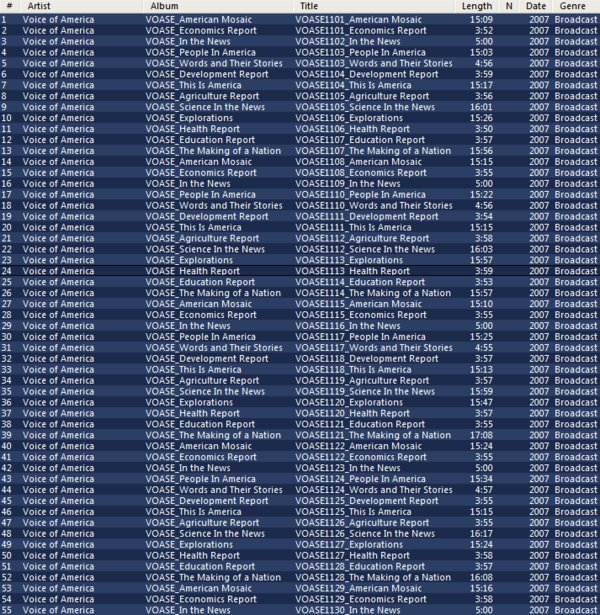This screenshot has width=600, height=615.
Task: Click the N column header
Action: [509, 6]
